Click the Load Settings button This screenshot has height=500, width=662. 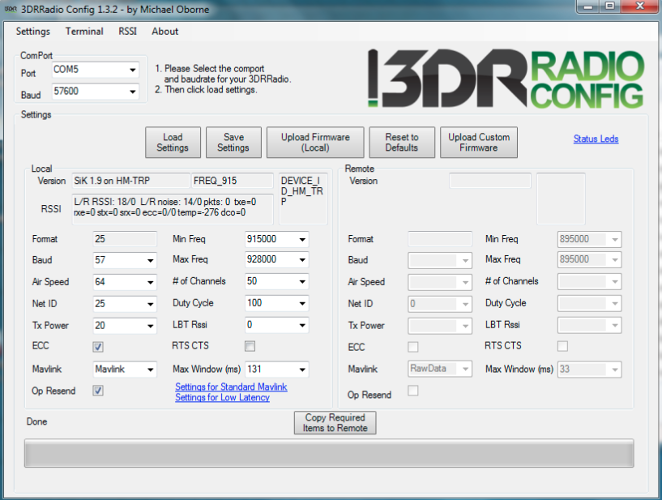tap(173, 142)
